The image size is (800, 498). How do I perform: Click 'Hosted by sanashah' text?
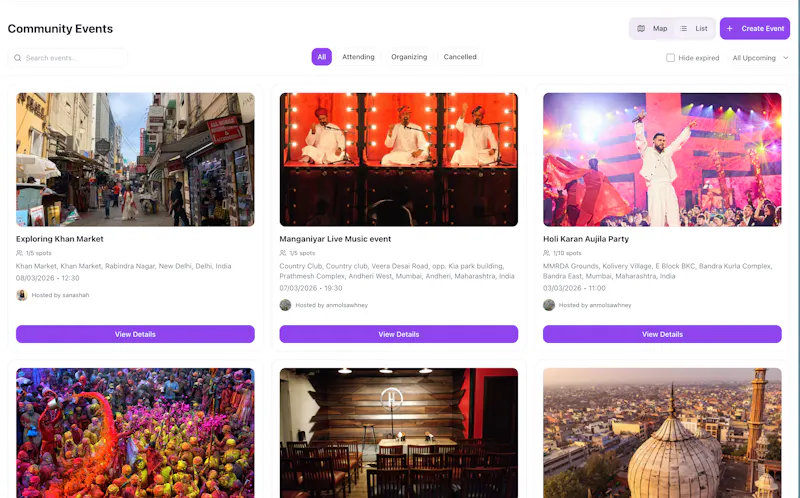pos(60,295)
